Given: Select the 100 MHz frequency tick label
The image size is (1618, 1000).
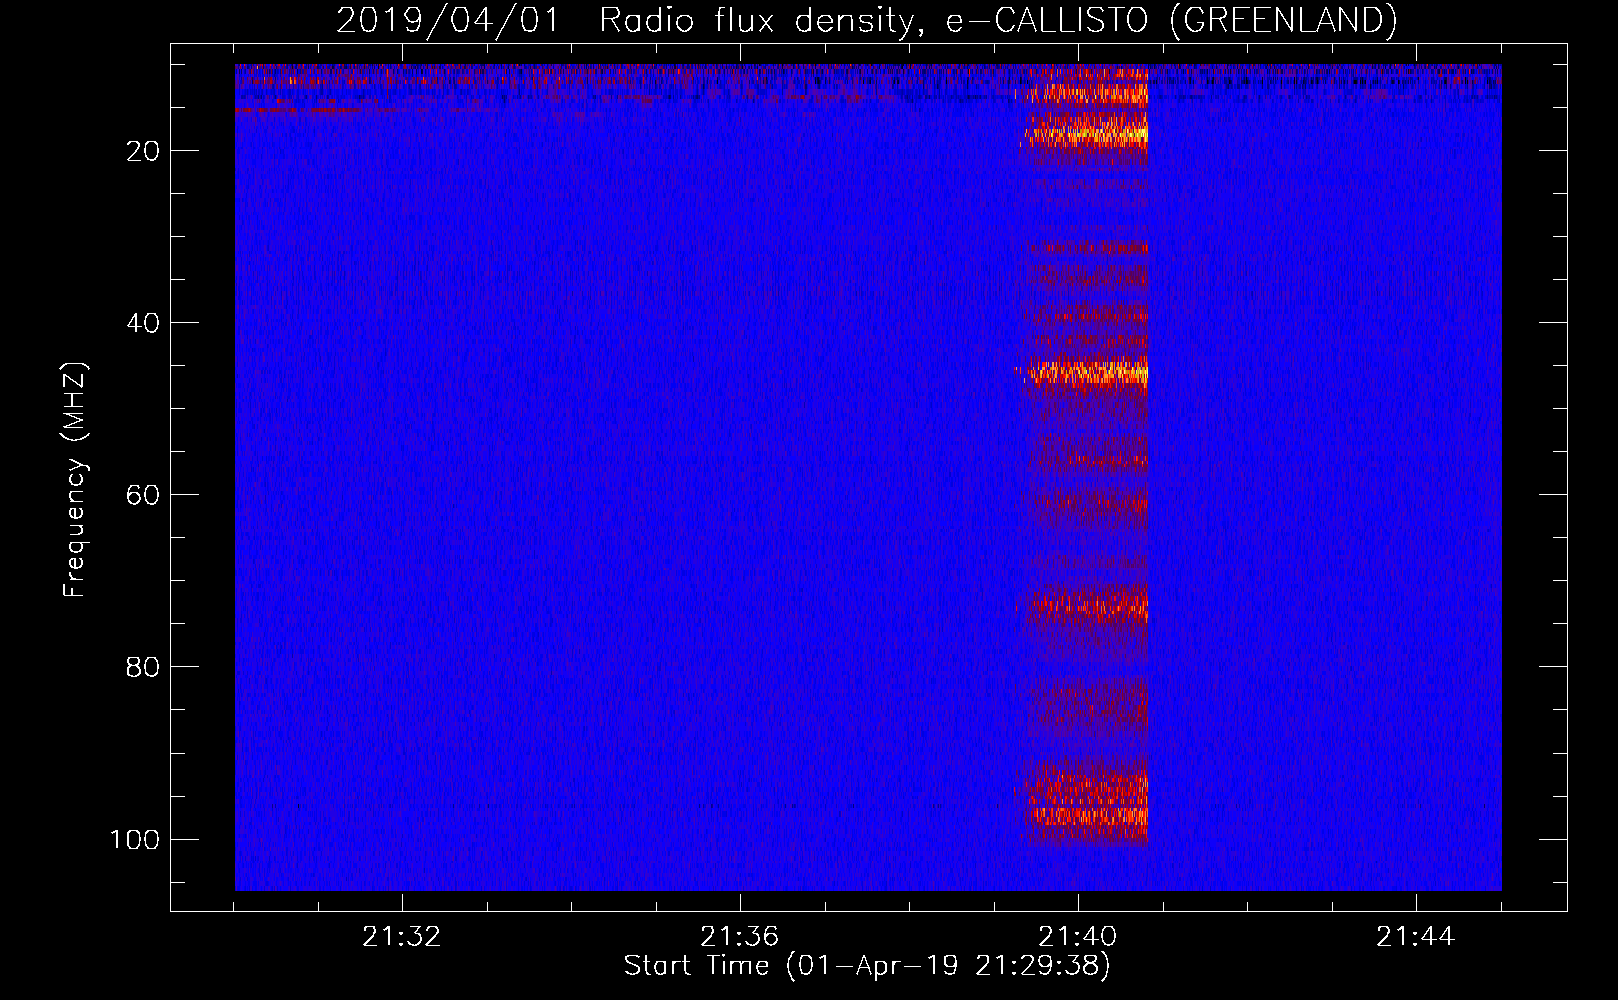Looking at the screenshot, I should tap(135, 839).
